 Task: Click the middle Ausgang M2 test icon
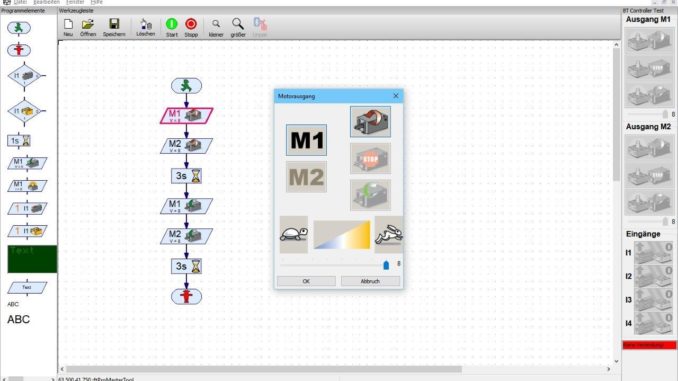[649, 174]
